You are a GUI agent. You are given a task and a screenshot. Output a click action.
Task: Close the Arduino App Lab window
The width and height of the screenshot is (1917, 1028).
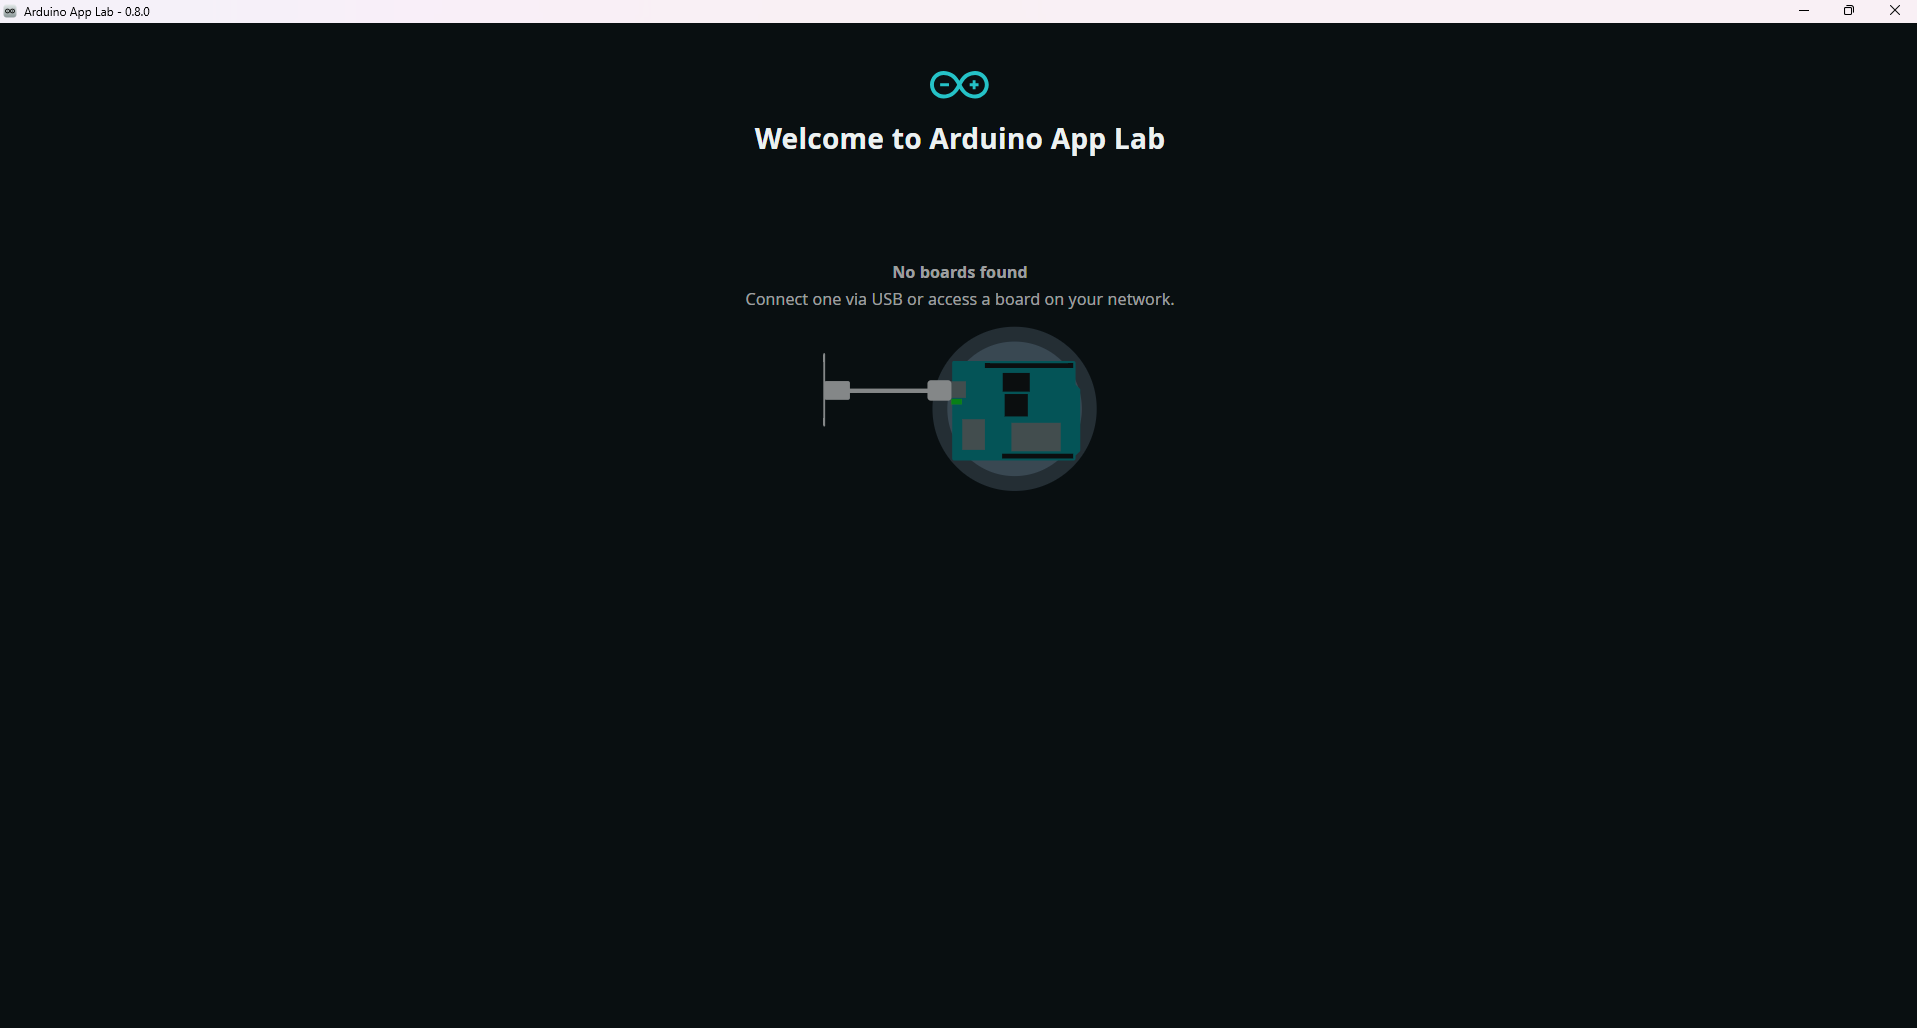click(x=1894, y=11)
